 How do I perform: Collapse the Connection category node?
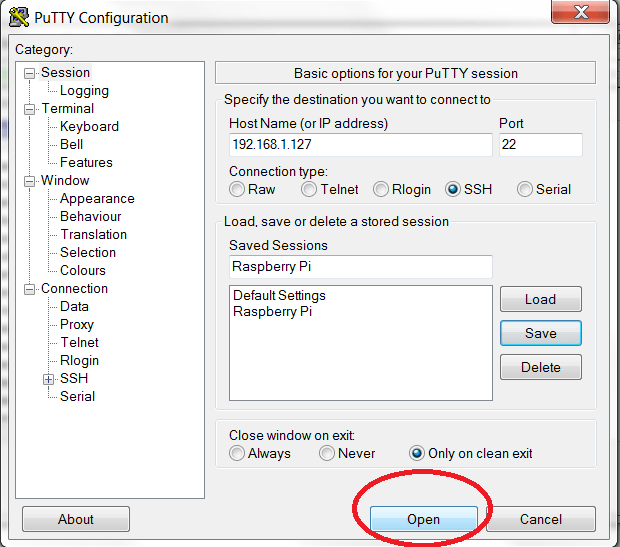[30, 289]
